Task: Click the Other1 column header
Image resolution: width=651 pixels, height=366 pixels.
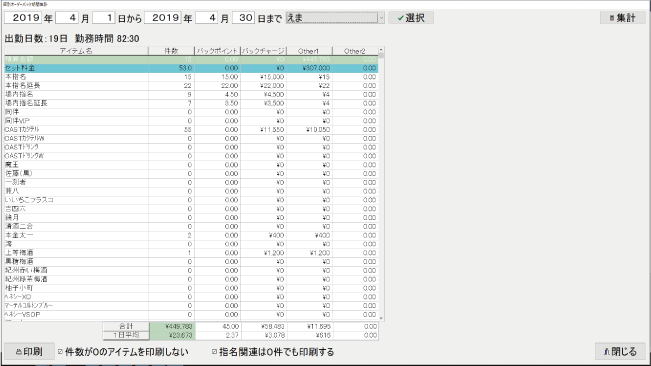Action: (309, 51)
